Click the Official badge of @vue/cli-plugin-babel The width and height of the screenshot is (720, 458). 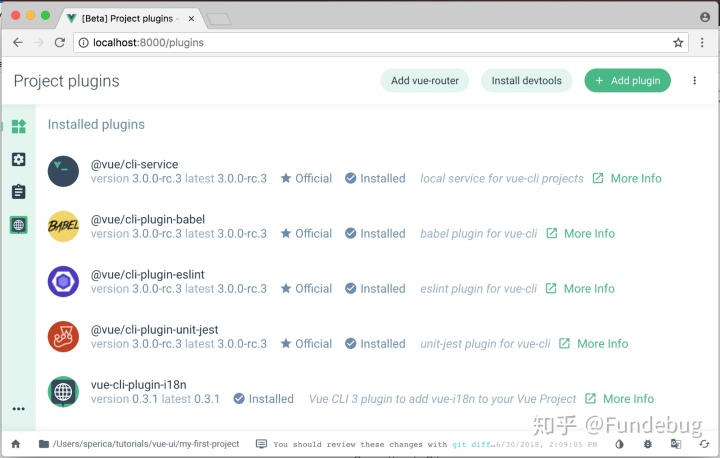click(x=306, y=233)
